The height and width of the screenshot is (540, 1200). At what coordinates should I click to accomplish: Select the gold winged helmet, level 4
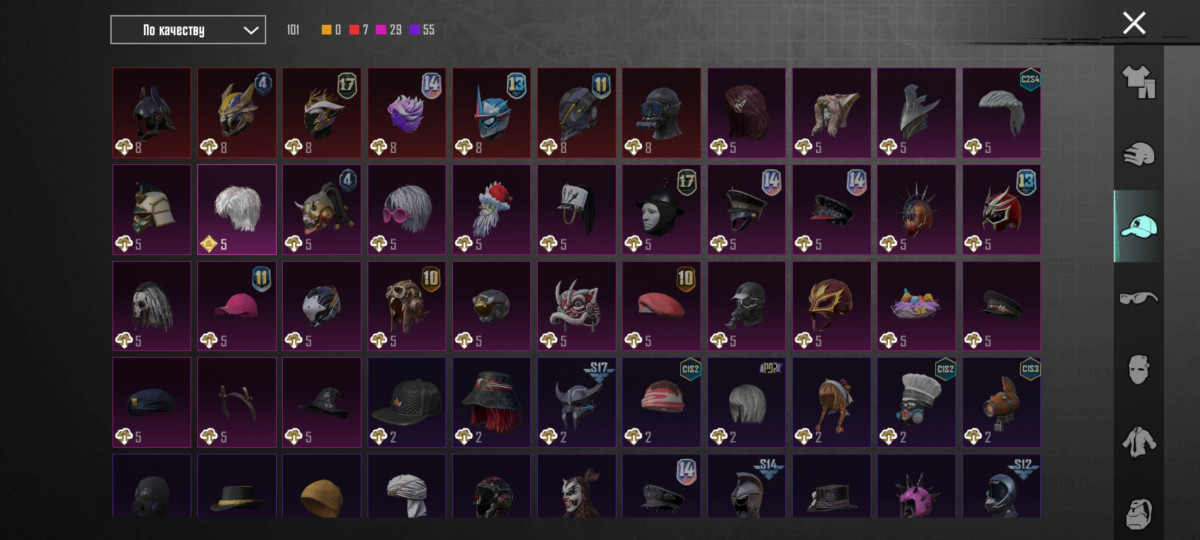pos(237,113)
